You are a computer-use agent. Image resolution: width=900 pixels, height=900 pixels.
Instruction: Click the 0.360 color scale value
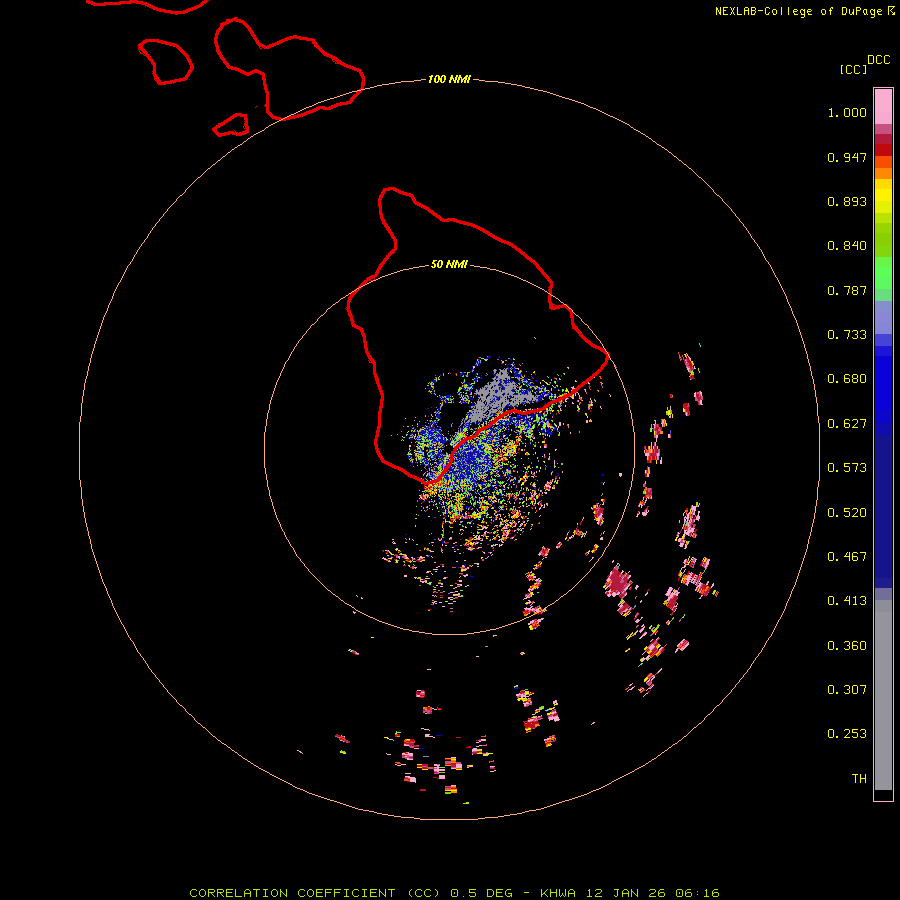pyautogui.click(x=847, y=646)
